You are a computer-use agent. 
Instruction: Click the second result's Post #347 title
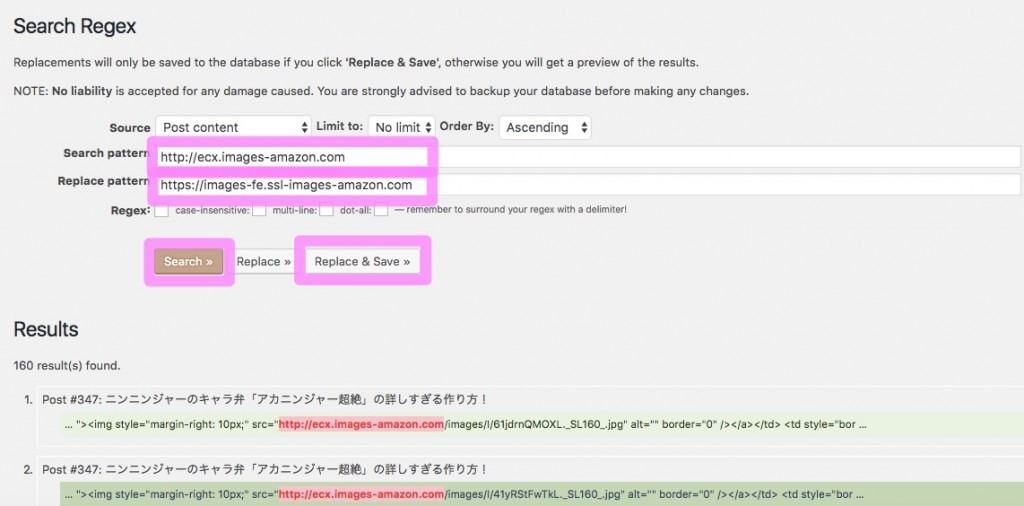(265, 469)
